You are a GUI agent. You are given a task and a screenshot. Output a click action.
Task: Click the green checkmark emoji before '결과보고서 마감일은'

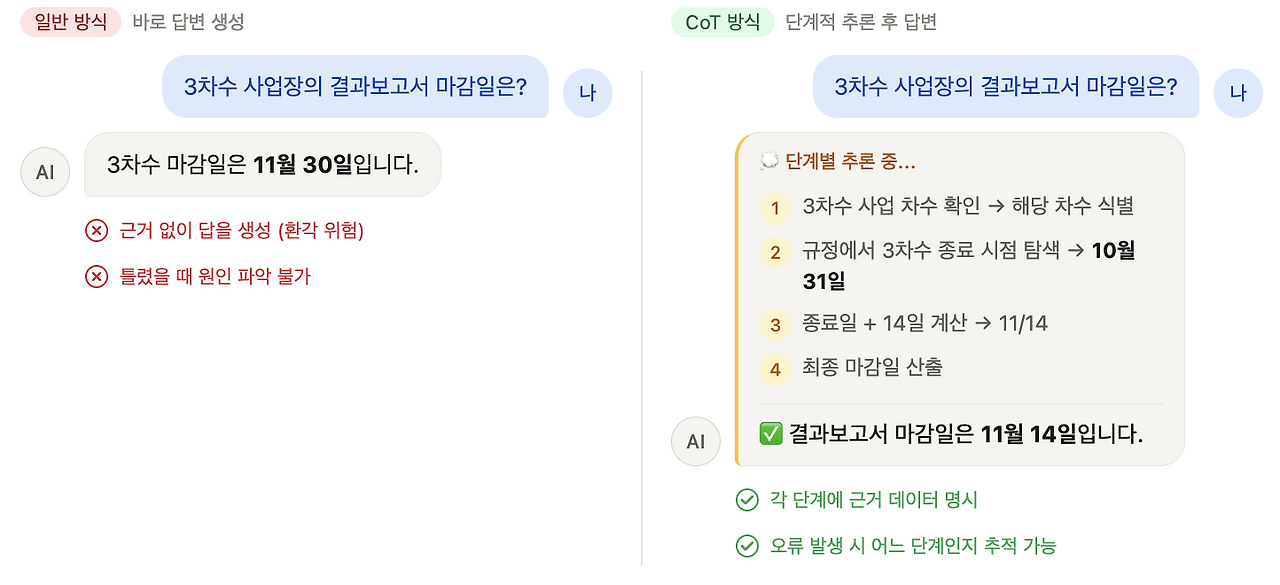[x=771, y=434]
